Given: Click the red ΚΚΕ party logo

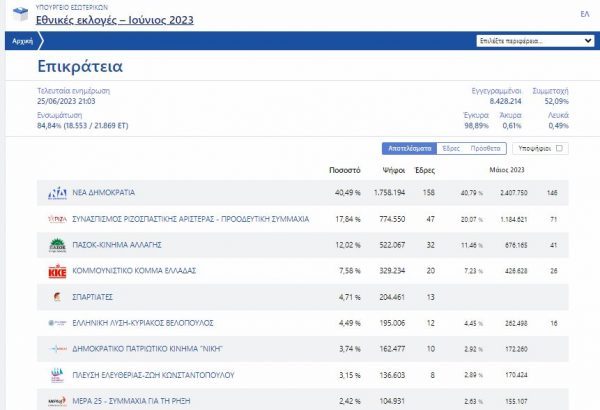Looking at the screenshot, I should pos(58,271).
